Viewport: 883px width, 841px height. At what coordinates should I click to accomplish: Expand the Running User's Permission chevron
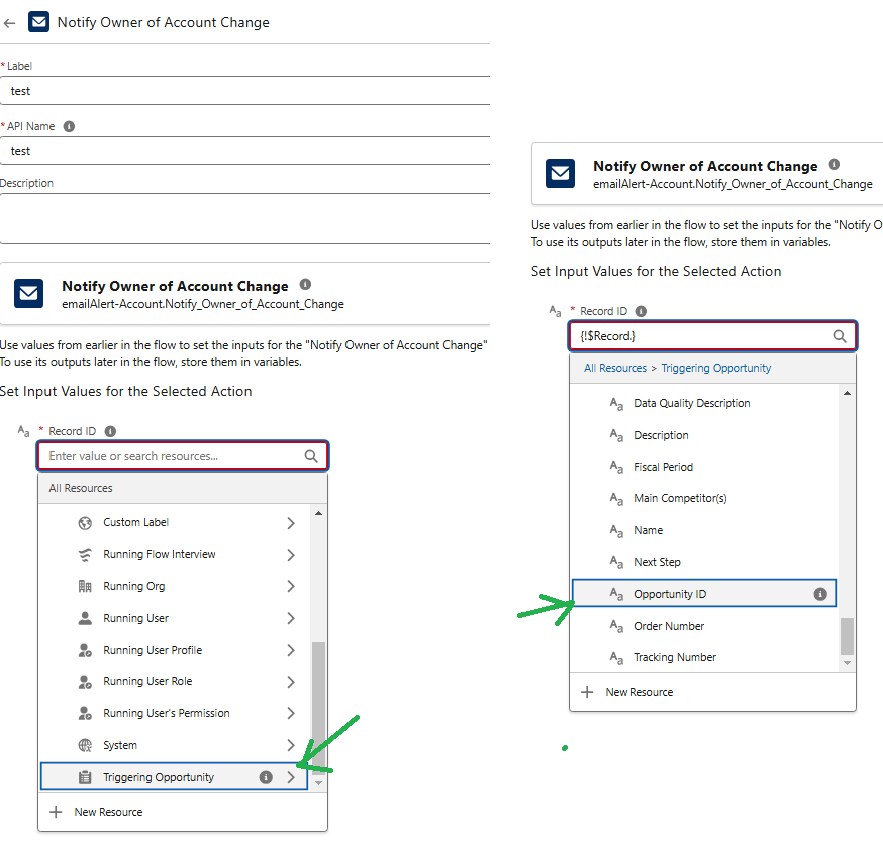[291, 713]
